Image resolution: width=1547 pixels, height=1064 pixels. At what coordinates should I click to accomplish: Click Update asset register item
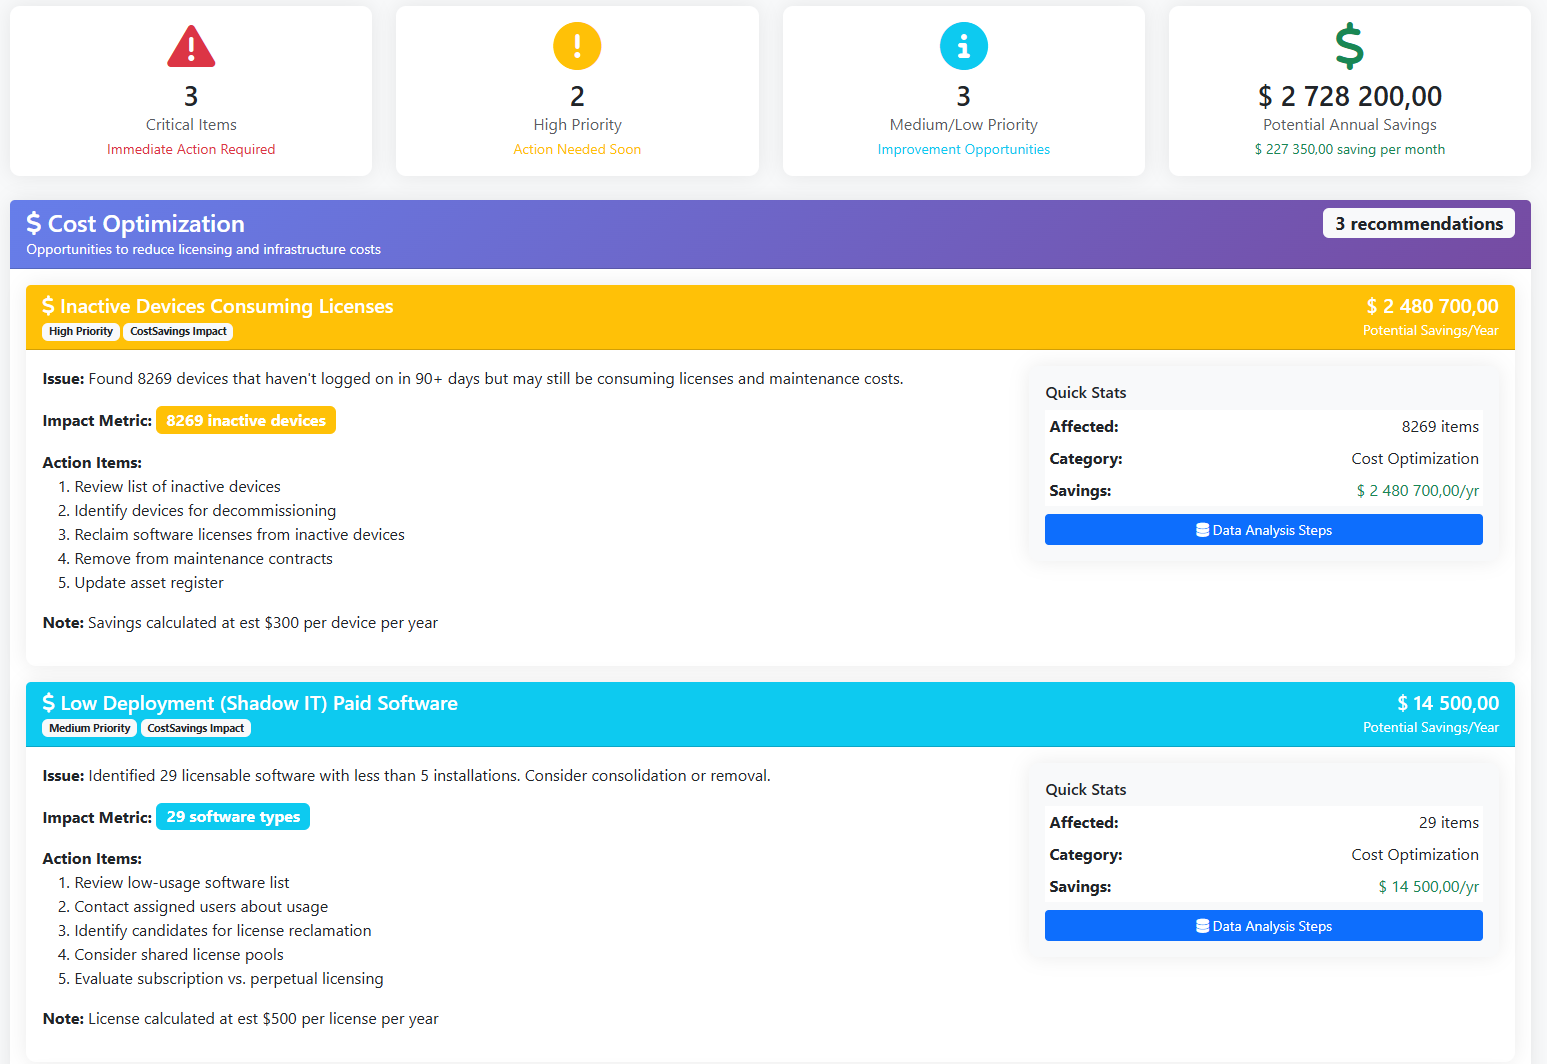(x=149, y=583)
